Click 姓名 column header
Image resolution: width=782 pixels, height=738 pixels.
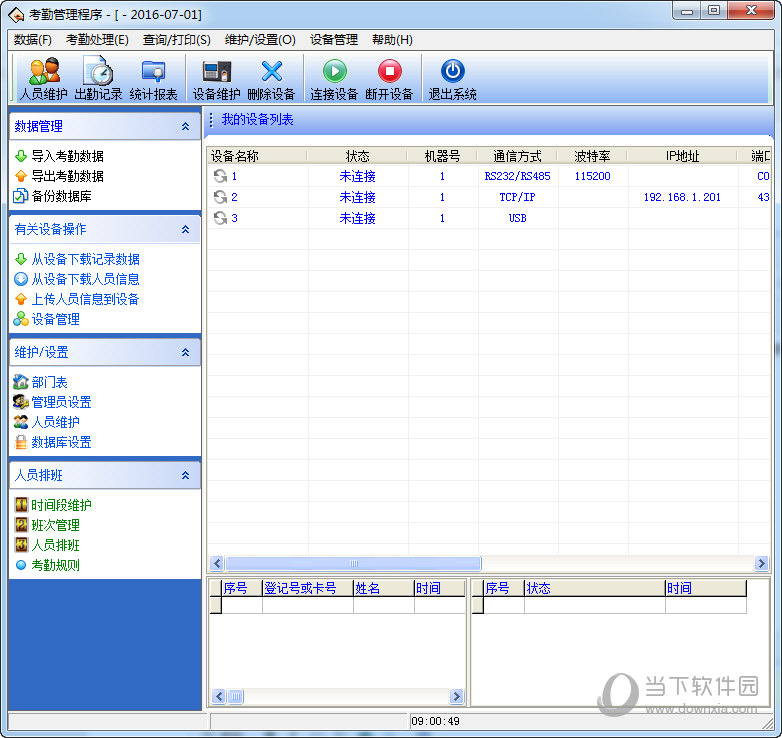[x=384, y=588]
